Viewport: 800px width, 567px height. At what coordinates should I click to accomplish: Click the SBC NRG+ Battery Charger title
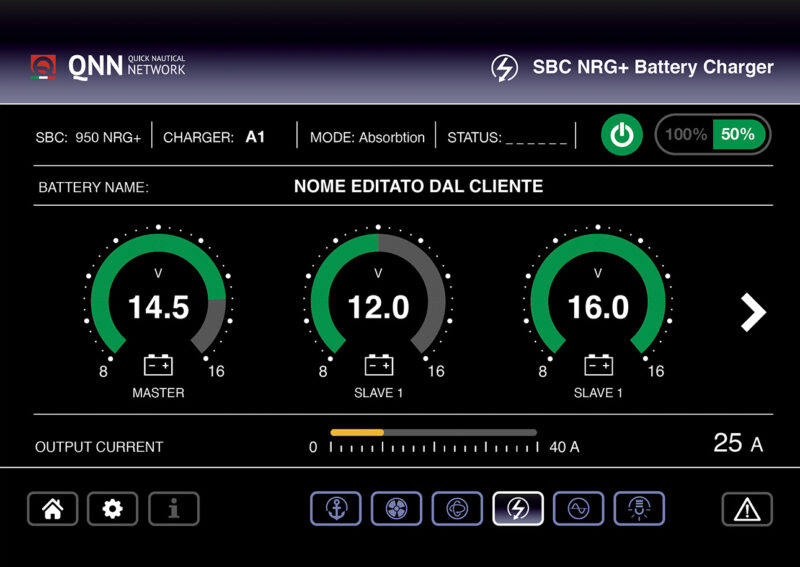click(653, 67)
